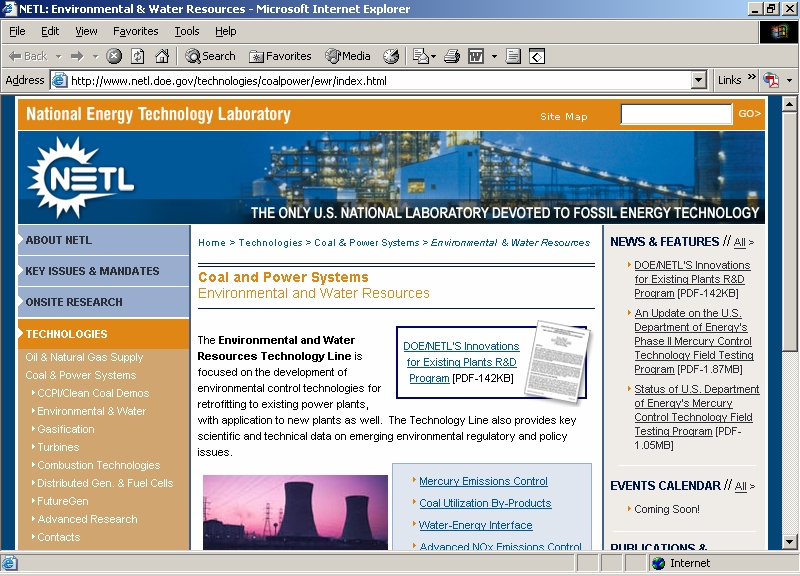Open the Coal Utilization By-Products link
This screenshot has height=576, width=800.
(485, 503)
